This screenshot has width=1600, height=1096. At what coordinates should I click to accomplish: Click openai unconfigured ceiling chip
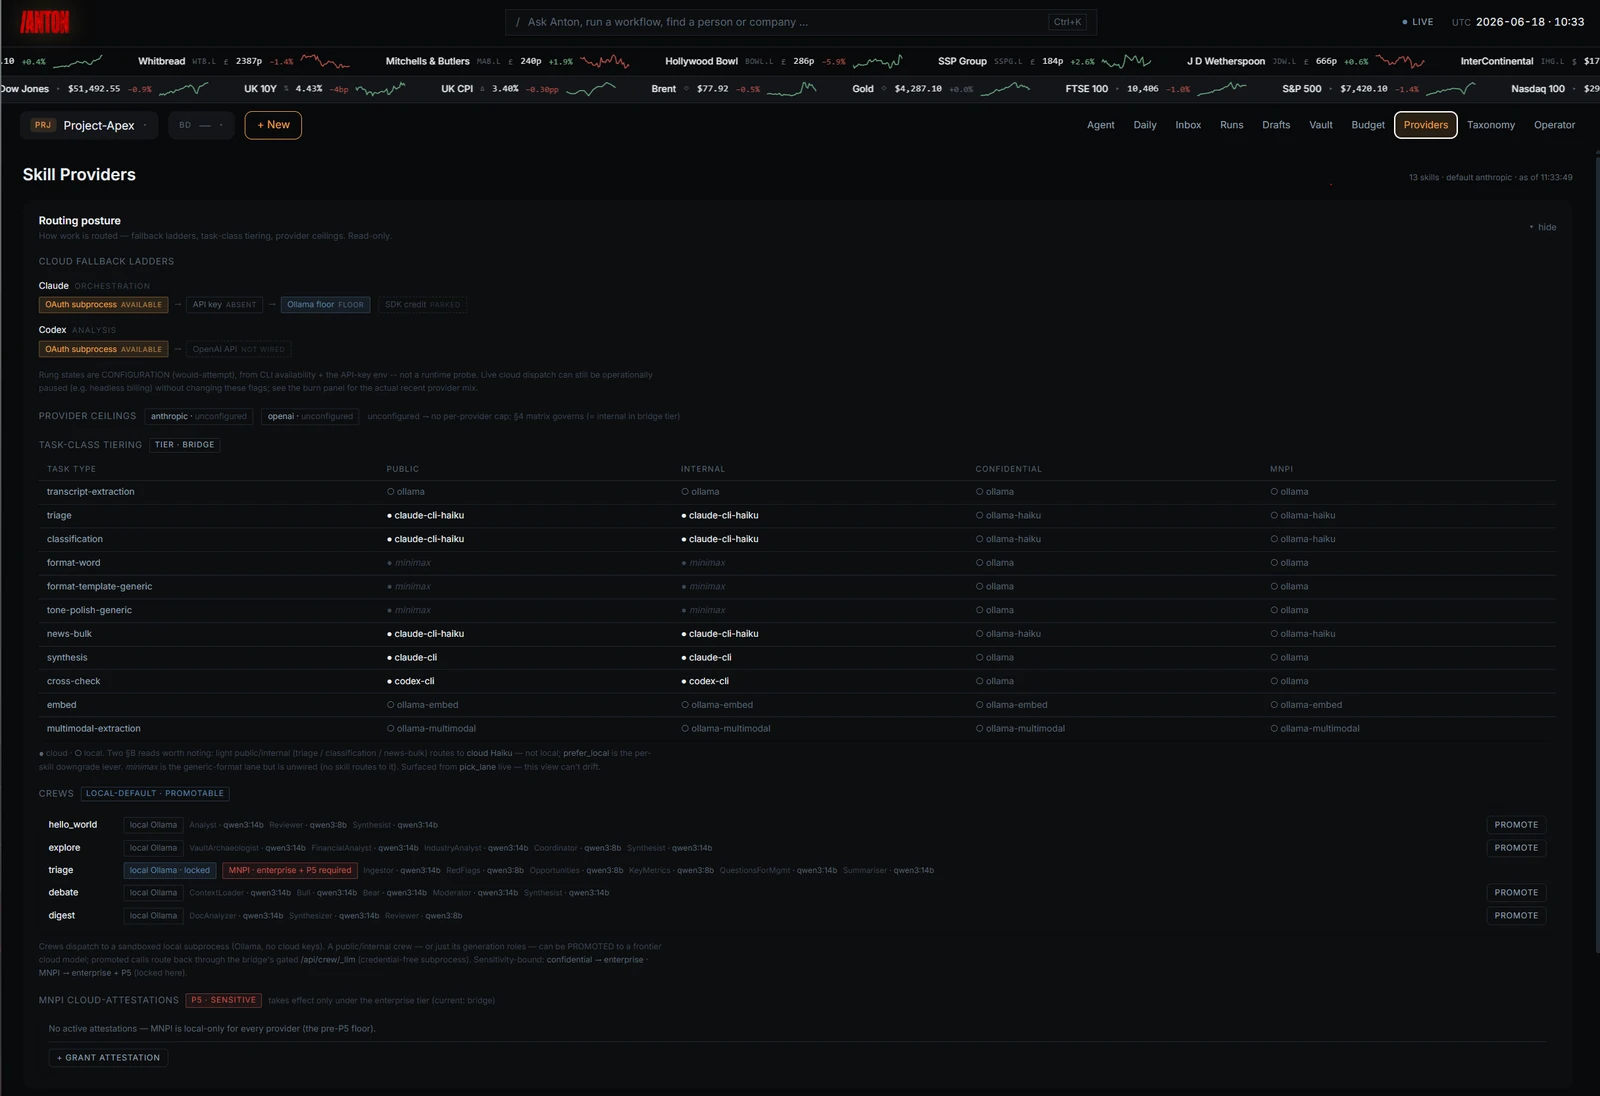point(310,416)
